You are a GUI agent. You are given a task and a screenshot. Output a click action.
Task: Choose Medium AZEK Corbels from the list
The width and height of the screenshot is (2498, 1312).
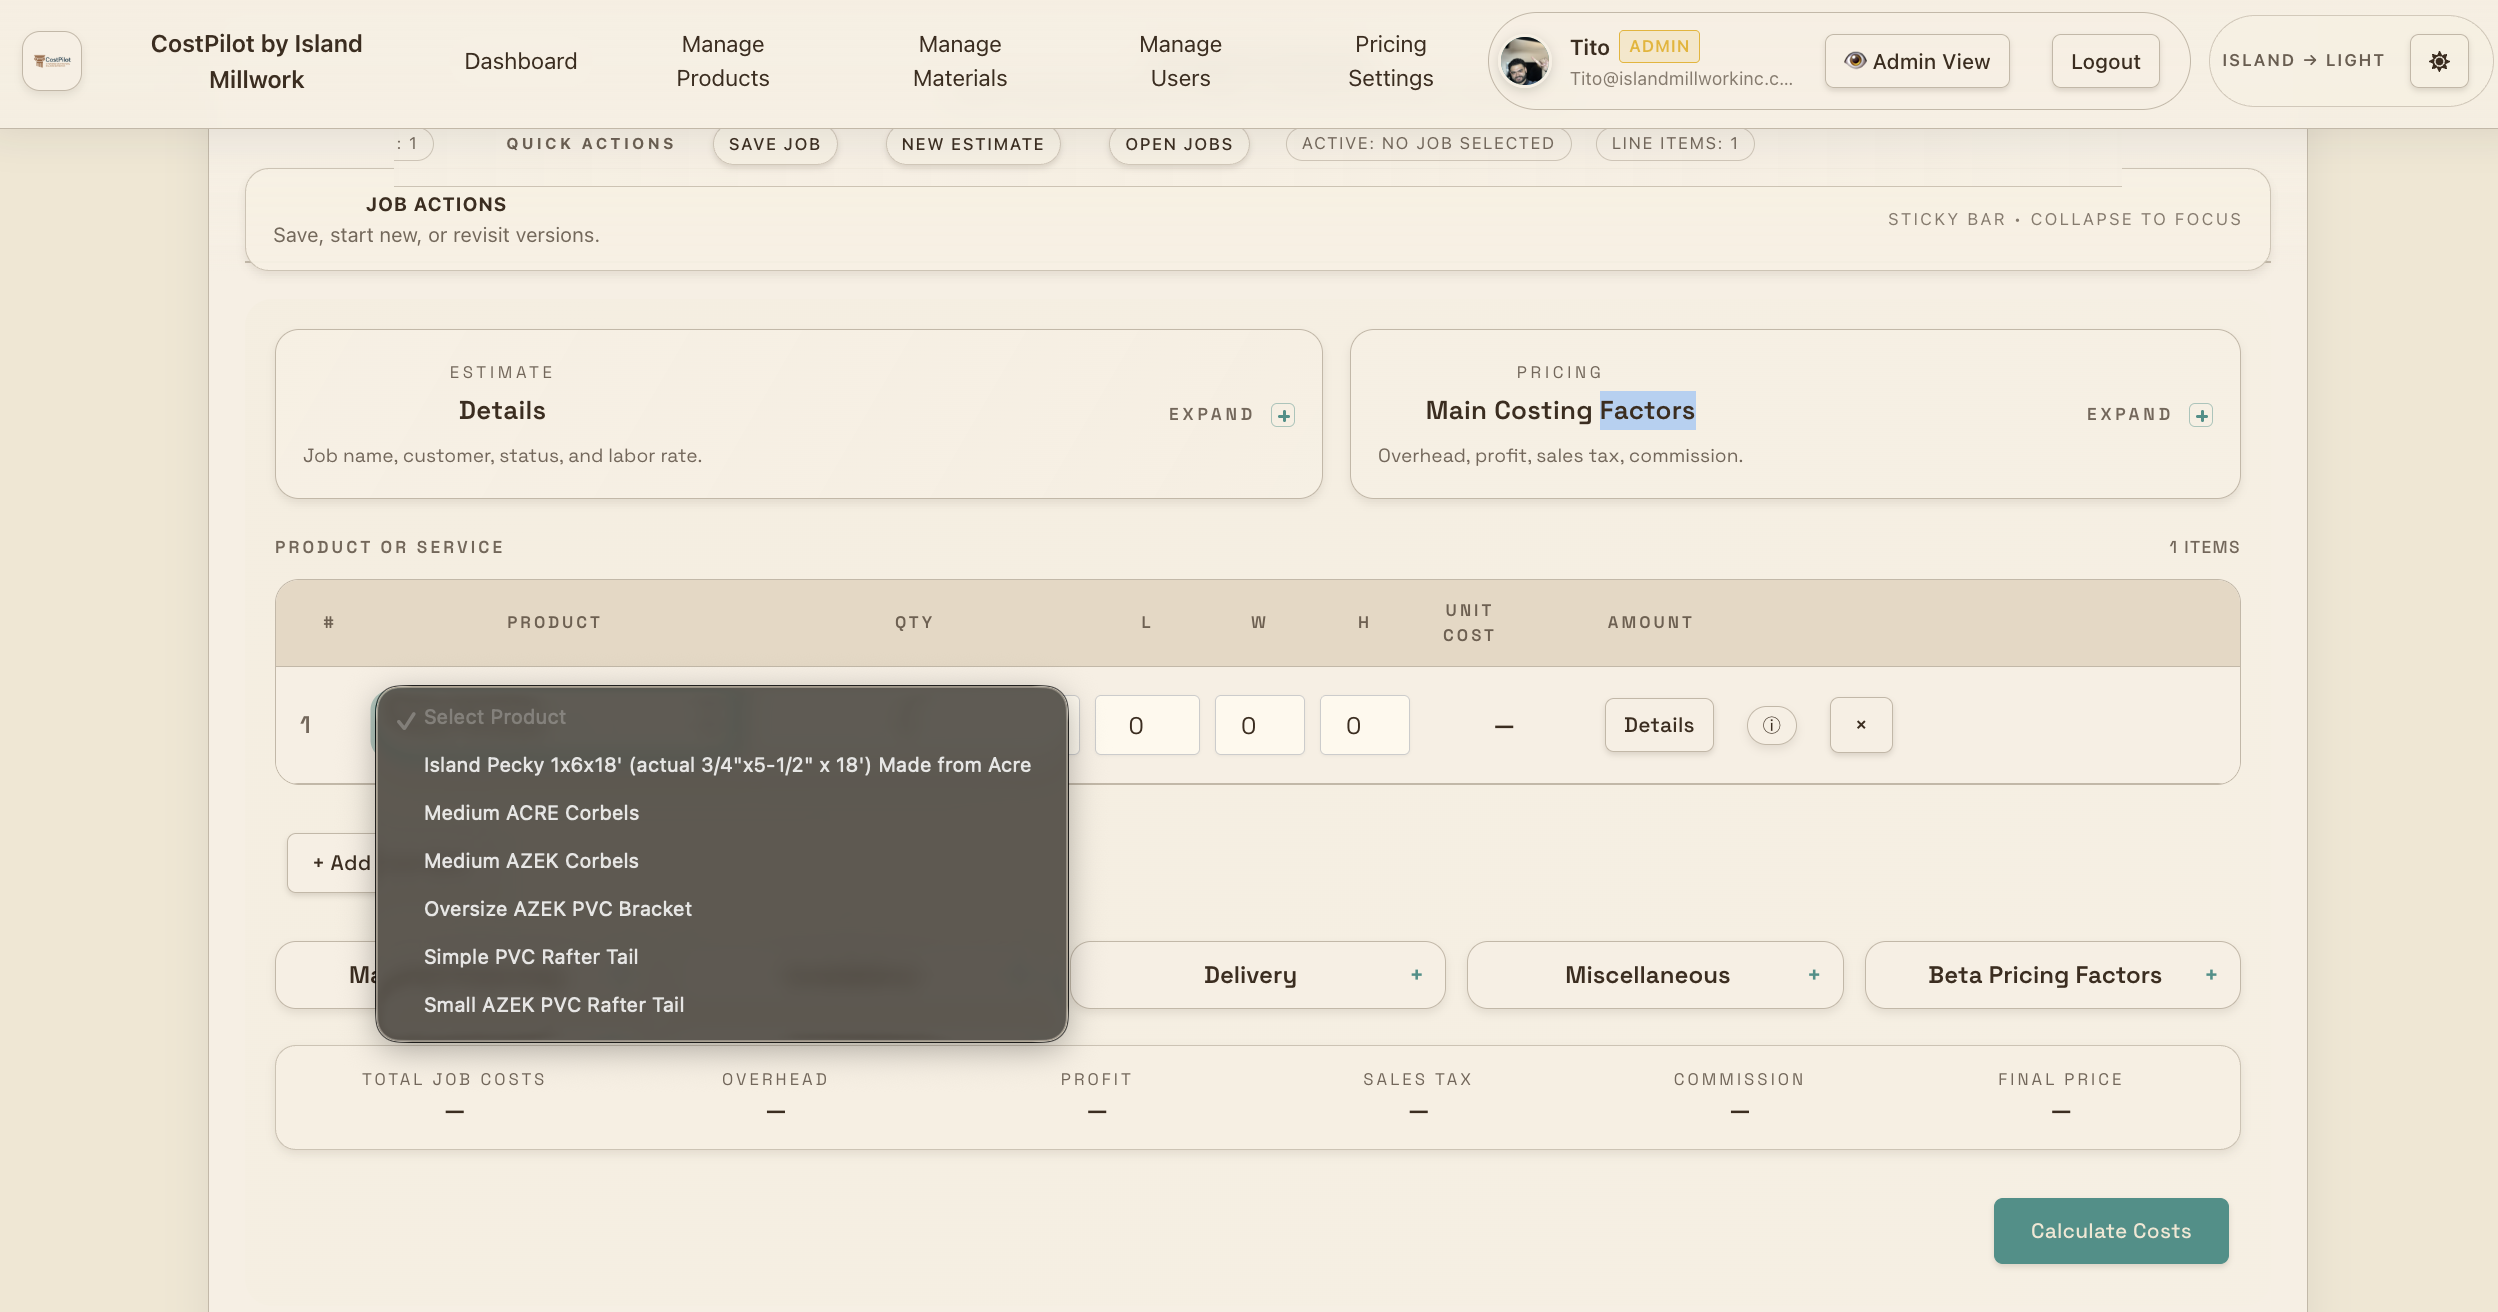coord(721,861)
